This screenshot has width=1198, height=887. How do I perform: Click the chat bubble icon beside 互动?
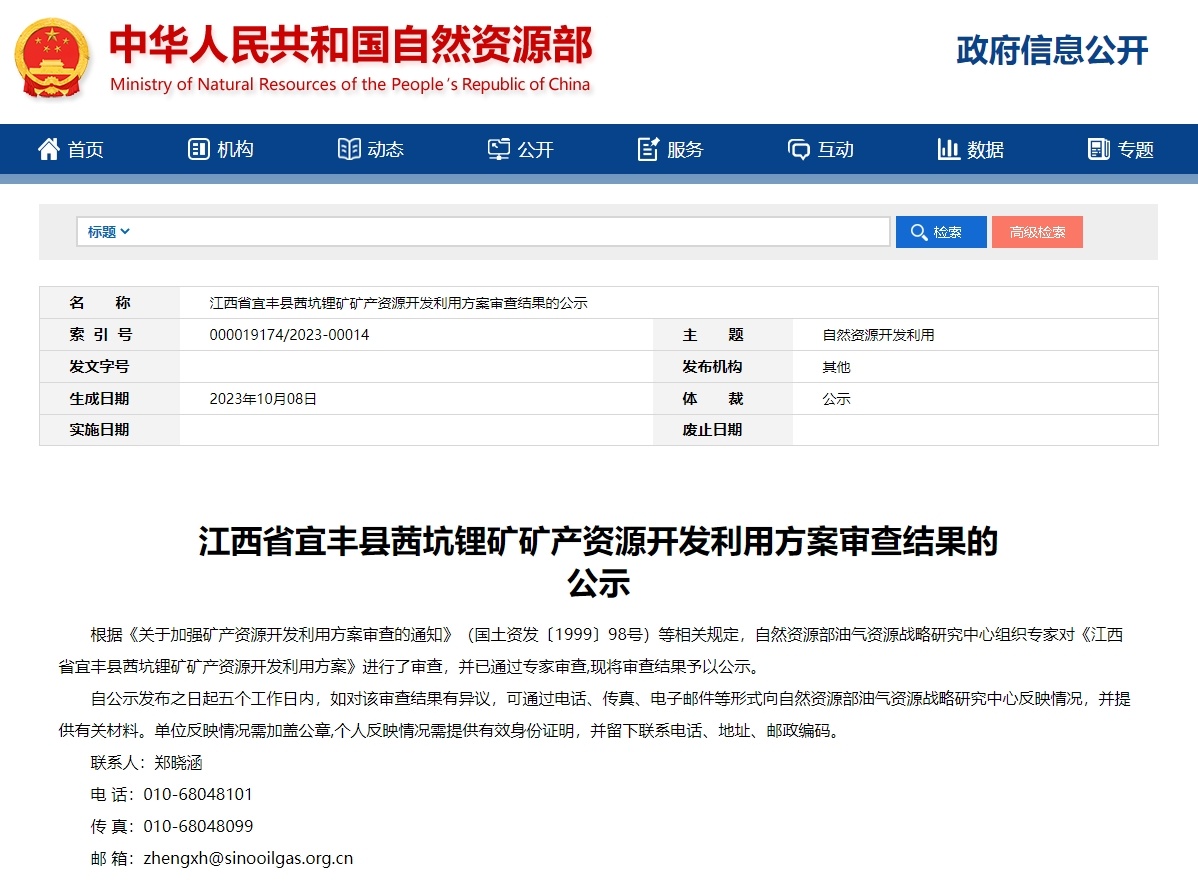coord(799,149)
